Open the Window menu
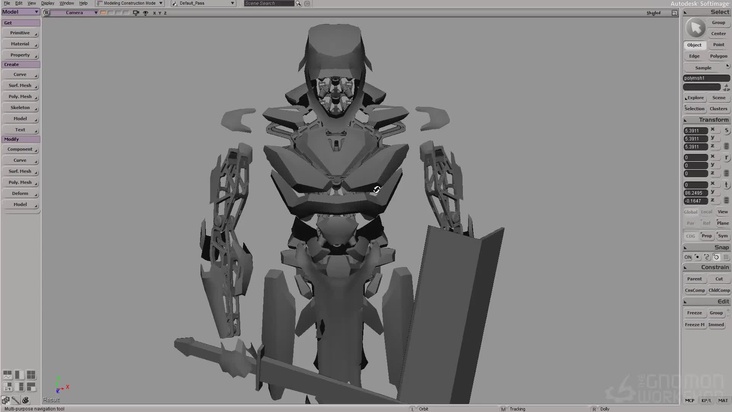Screen dimensions: 732x412 coord(66,3)
